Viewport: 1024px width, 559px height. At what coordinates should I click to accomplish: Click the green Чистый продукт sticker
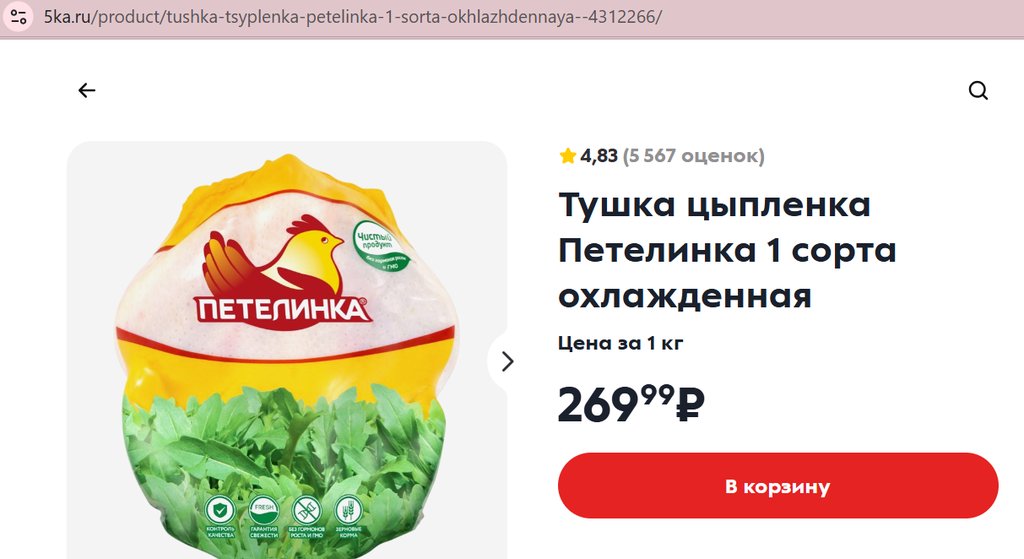[383, 248]
